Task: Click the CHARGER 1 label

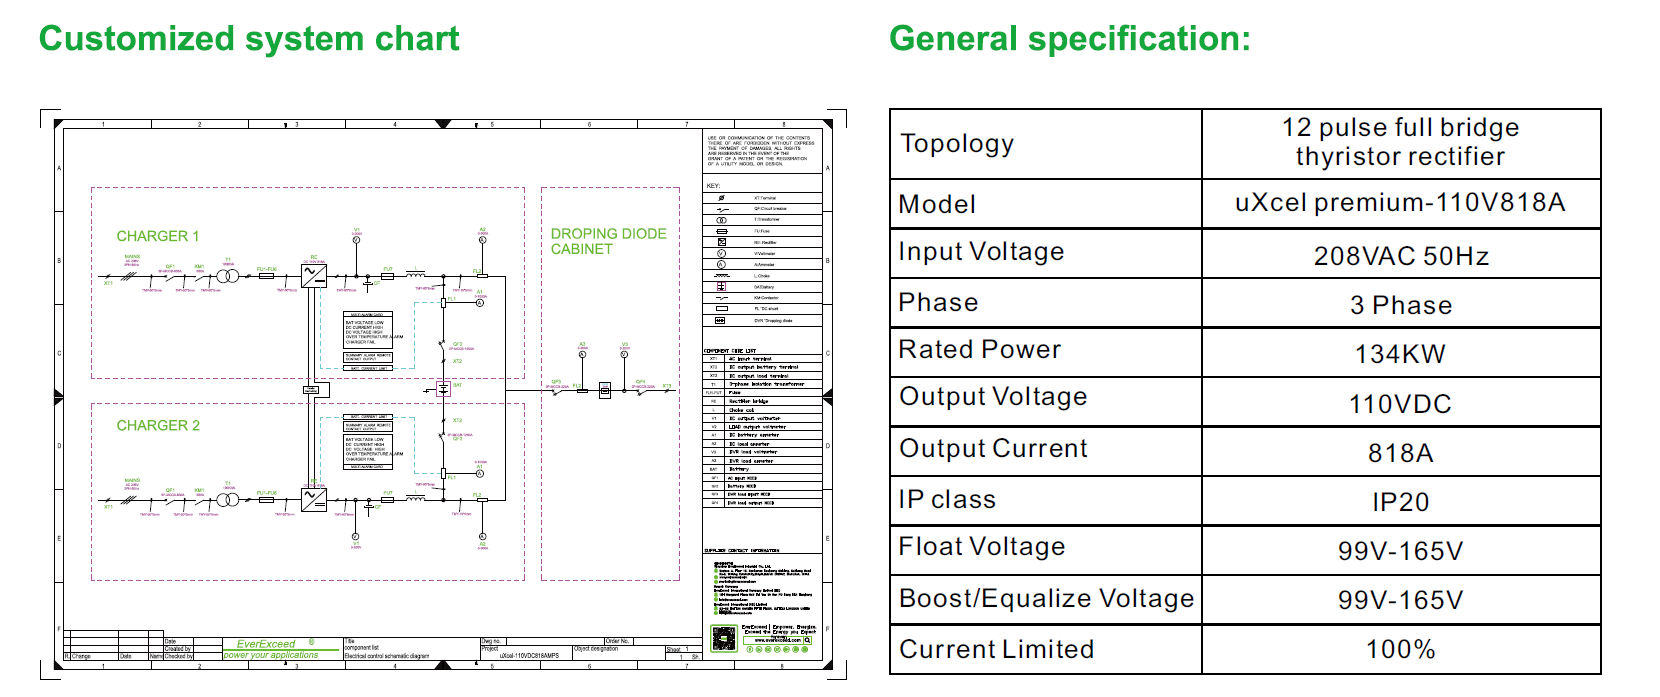Action: pos(158,236)
